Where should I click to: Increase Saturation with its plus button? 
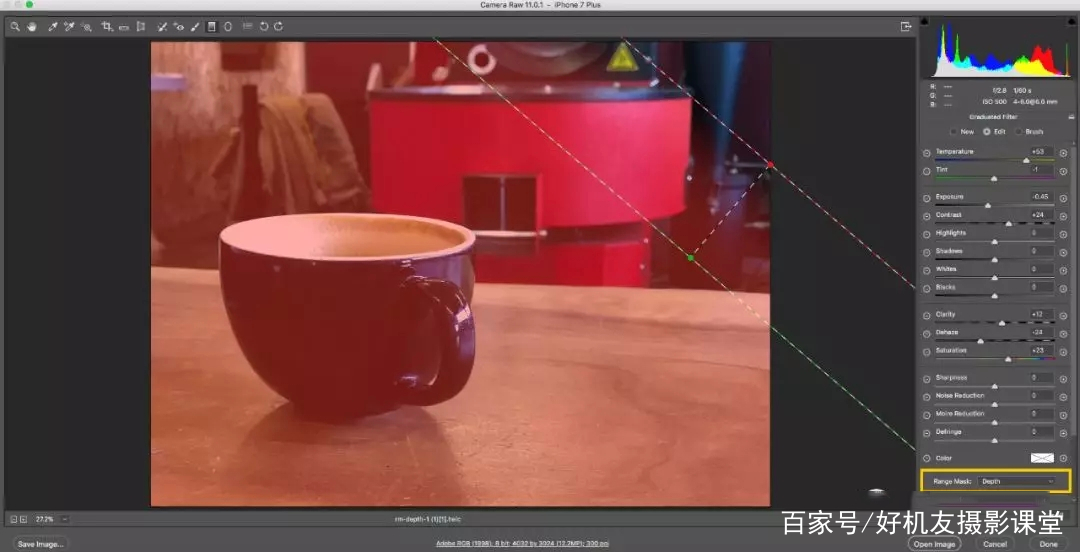[x=1063, y=351]
